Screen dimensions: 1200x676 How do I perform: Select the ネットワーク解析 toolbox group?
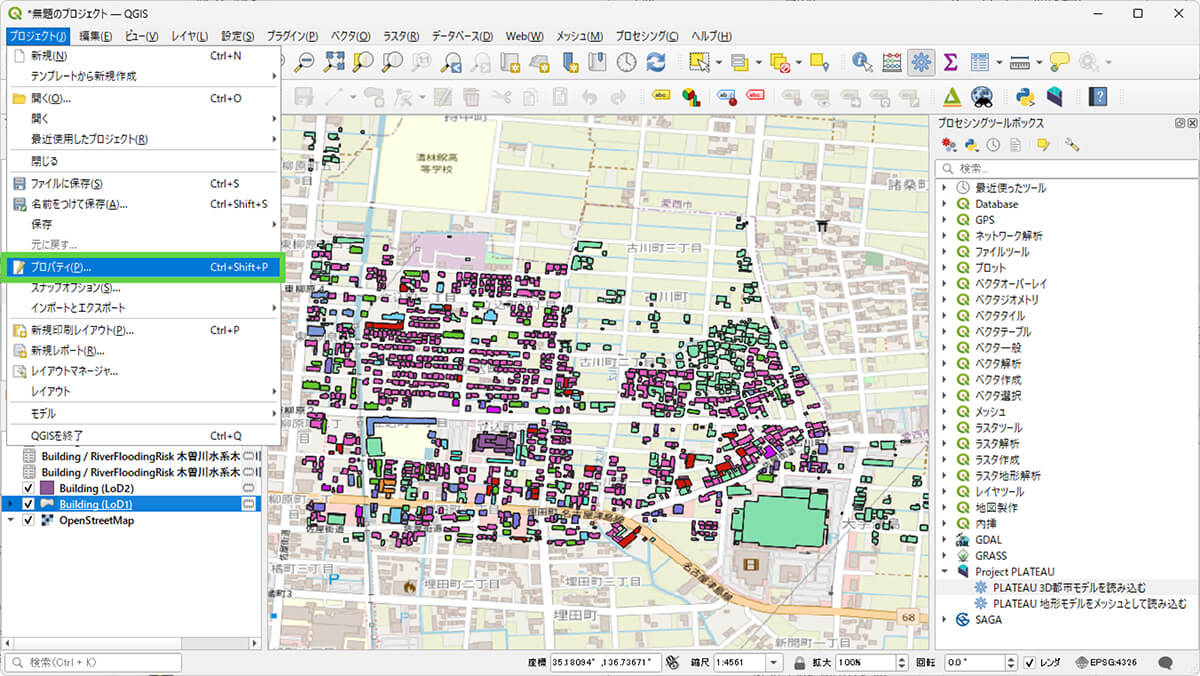pyautogui.click(x=1009, y=236)
